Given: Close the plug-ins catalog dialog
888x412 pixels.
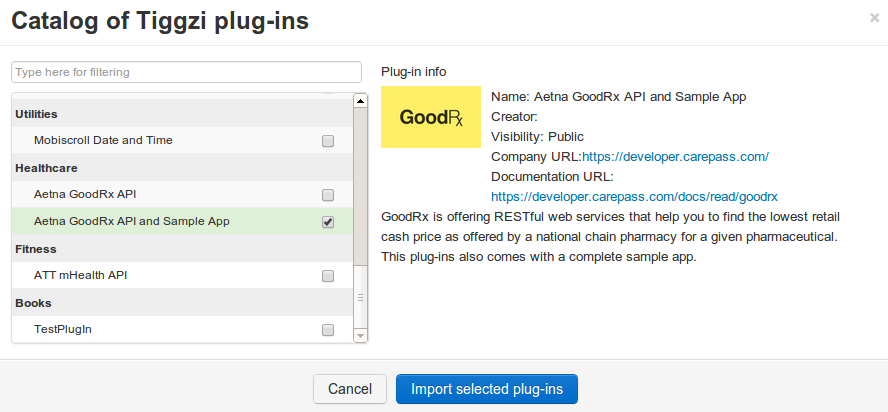Looking at the screenshot, I should coord(874,18).
